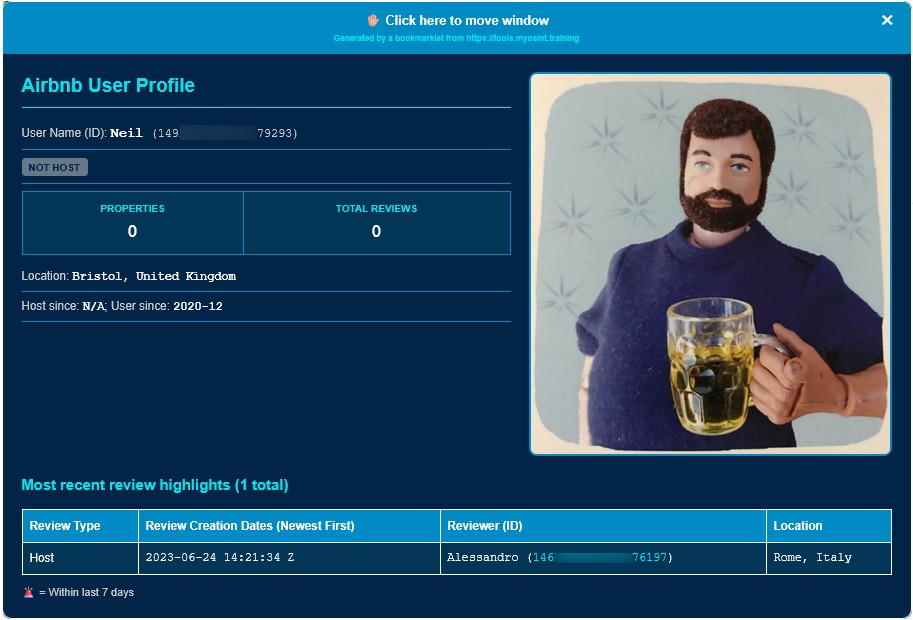Click the Rome, Italy location cell
The width and height of the screenshot is (913, 620).
(x=812, y=557)
